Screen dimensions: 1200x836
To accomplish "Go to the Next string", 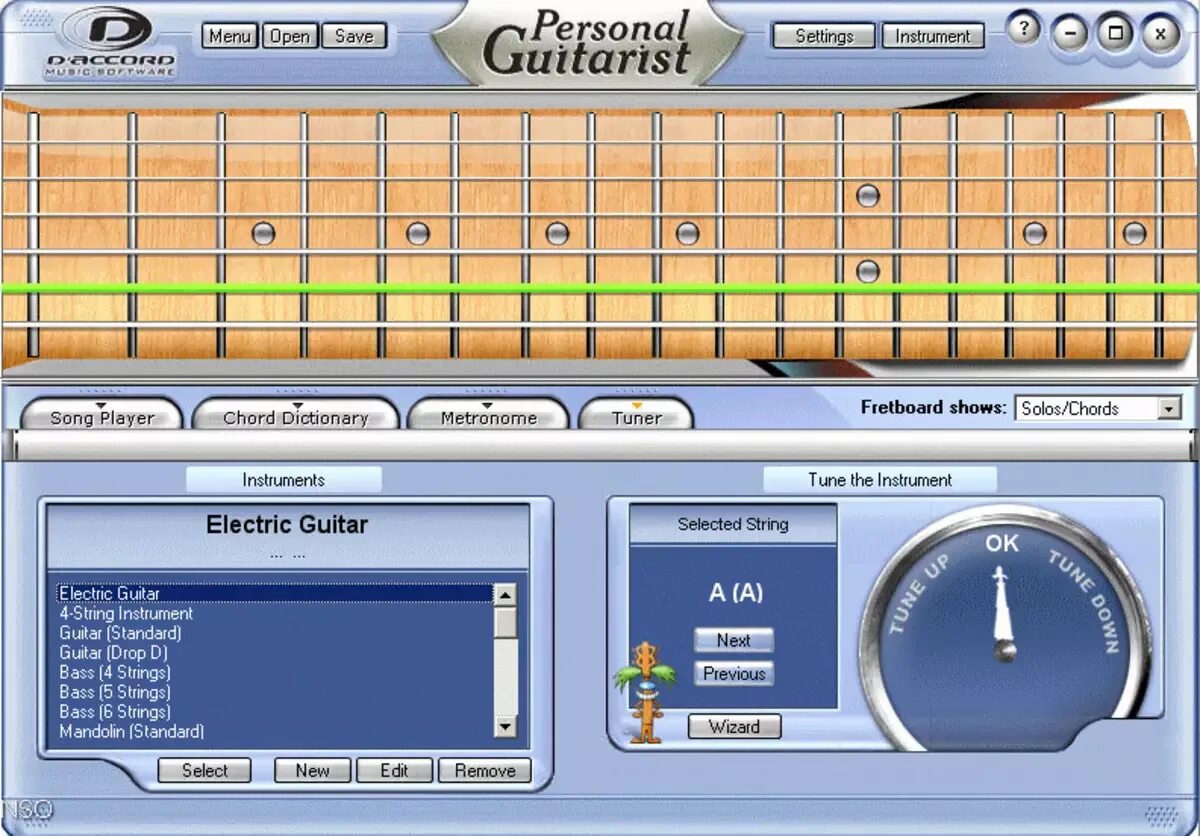I will (x=733, y=640).
